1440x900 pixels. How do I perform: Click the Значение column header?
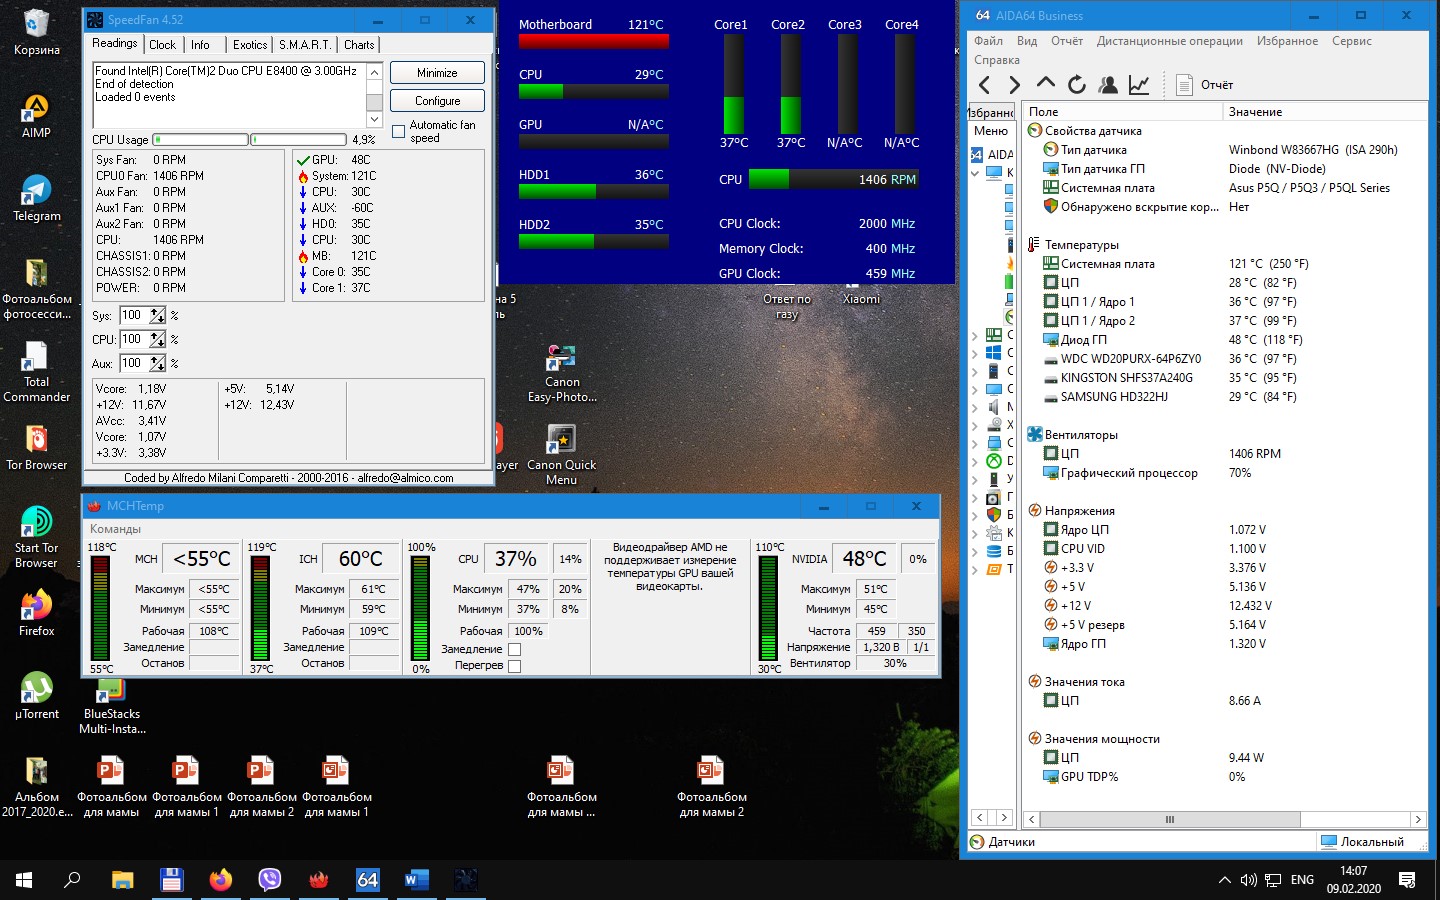click(x=1324, y=112)
